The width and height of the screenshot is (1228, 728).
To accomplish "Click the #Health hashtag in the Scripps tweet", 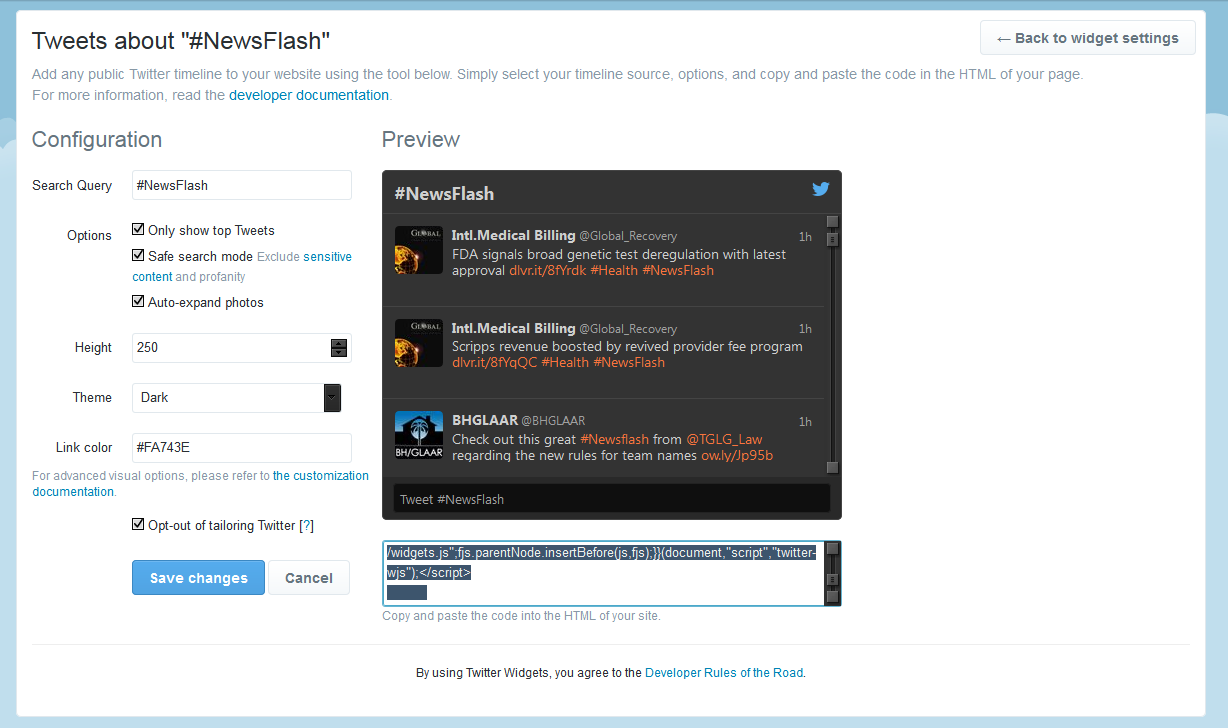I will (x=565, y=362).
